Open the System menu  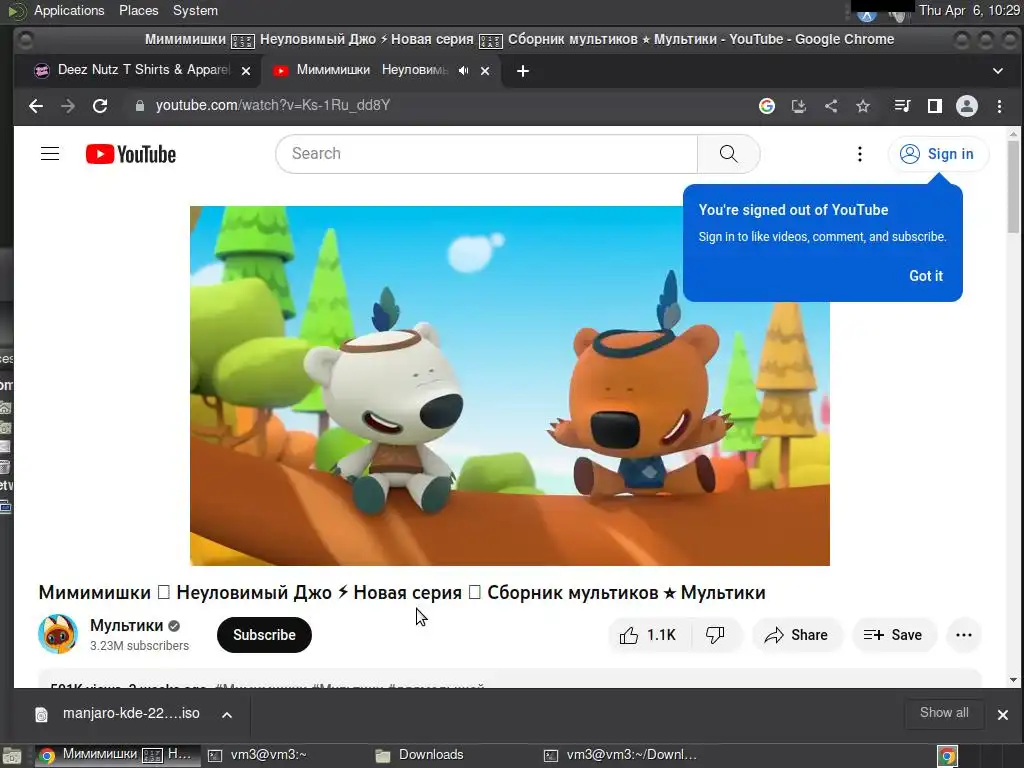pyautogui.click(x=195, y=10)
